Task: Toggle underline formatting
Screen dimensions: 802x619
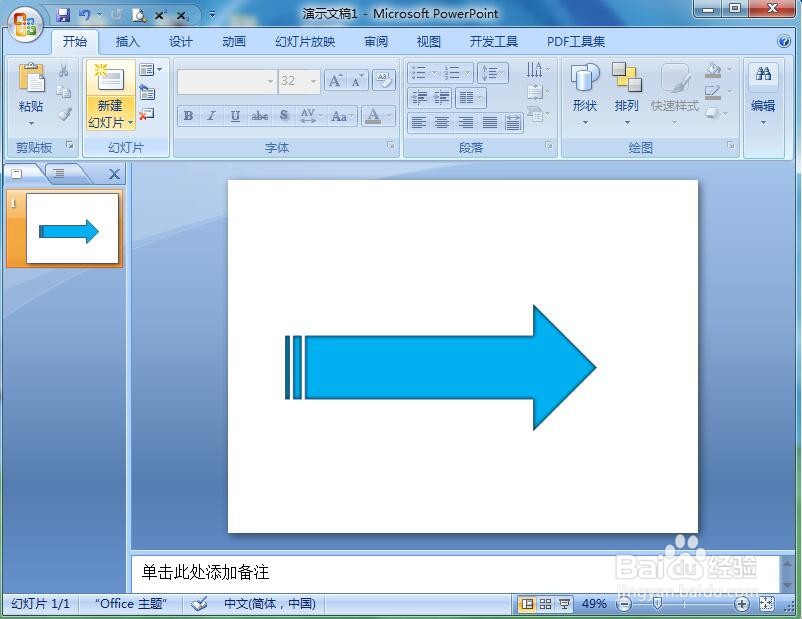Action: [x=235, y=116]
